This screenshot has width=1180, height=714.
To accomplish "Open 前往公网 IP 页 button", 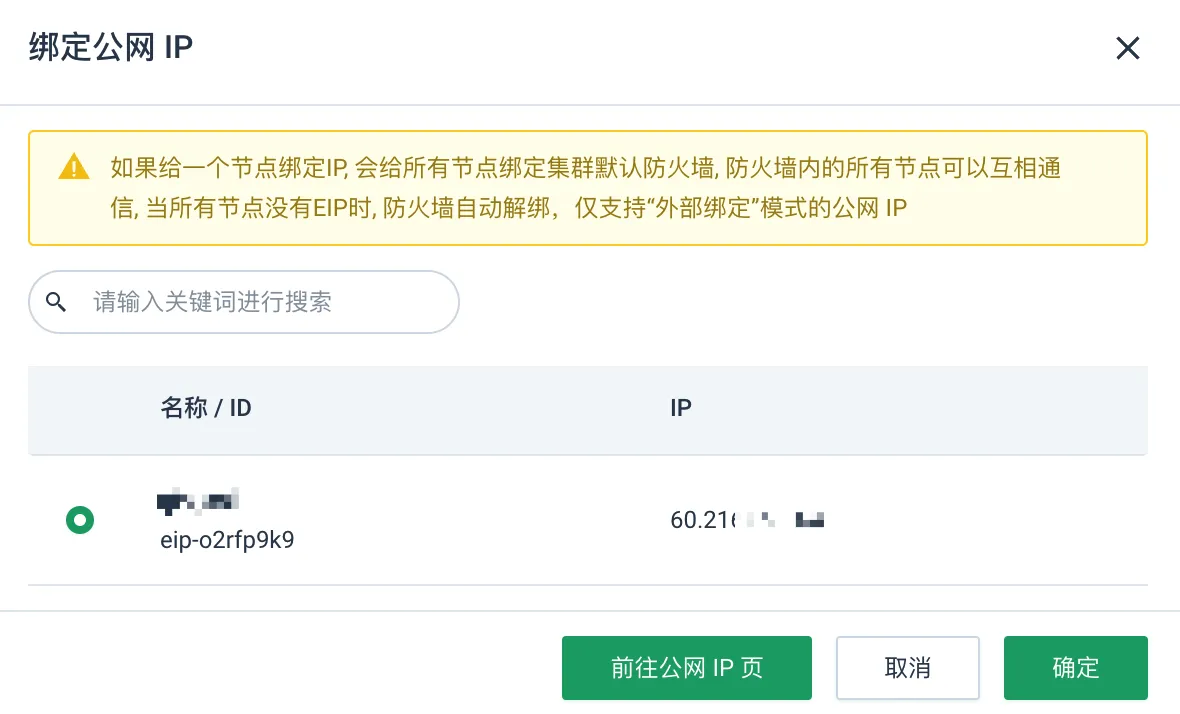I will coord(686,667).
